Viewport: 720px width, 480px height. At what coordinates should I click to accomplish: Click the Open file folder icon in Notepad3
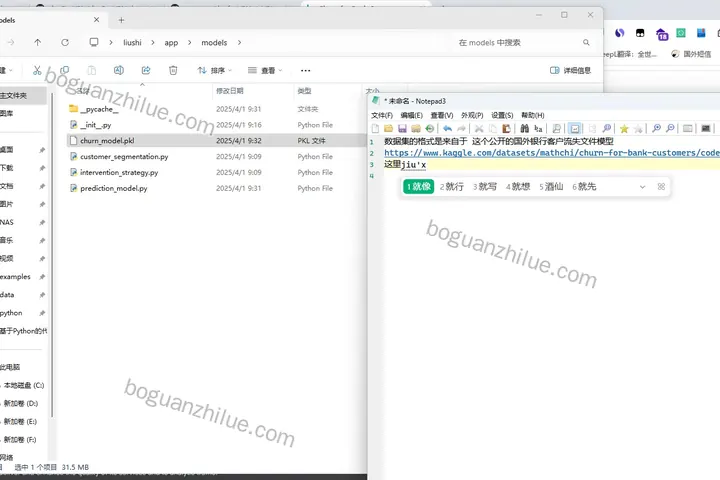point(388,129)
